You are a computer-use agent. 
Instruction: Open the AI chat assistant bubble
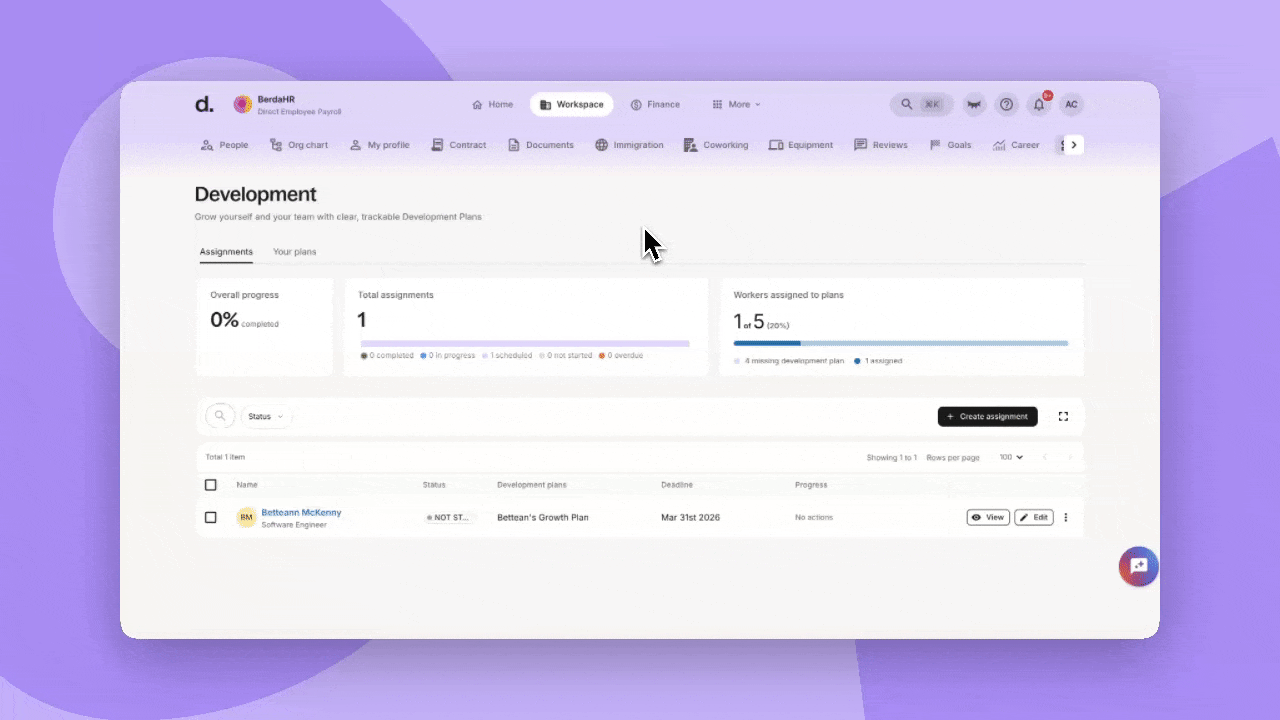point(1138,567)
